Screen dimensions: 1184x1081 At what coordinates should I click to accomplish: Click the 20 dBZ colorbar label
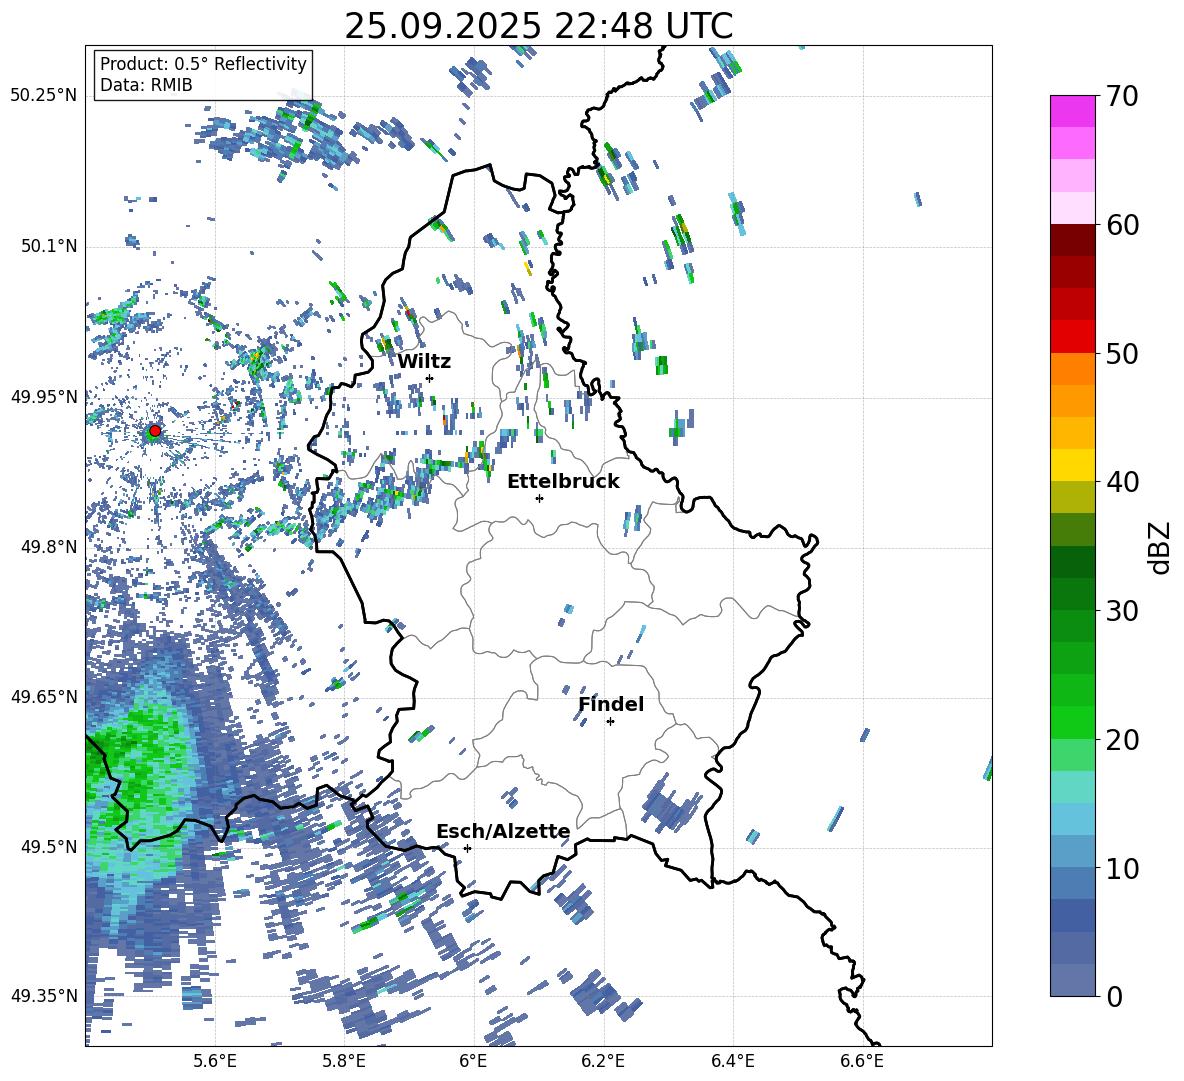point(1122,740)
